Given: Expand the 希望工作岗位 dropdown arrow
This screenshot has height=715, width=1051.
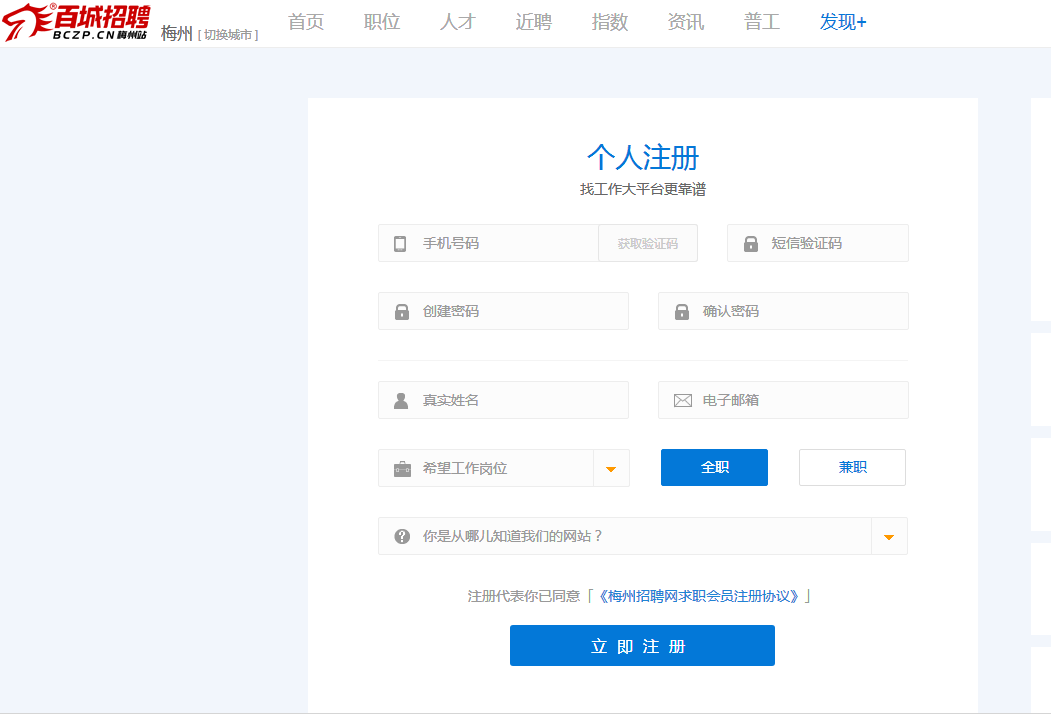Looking at the screenshot, I should pos(611,469).
